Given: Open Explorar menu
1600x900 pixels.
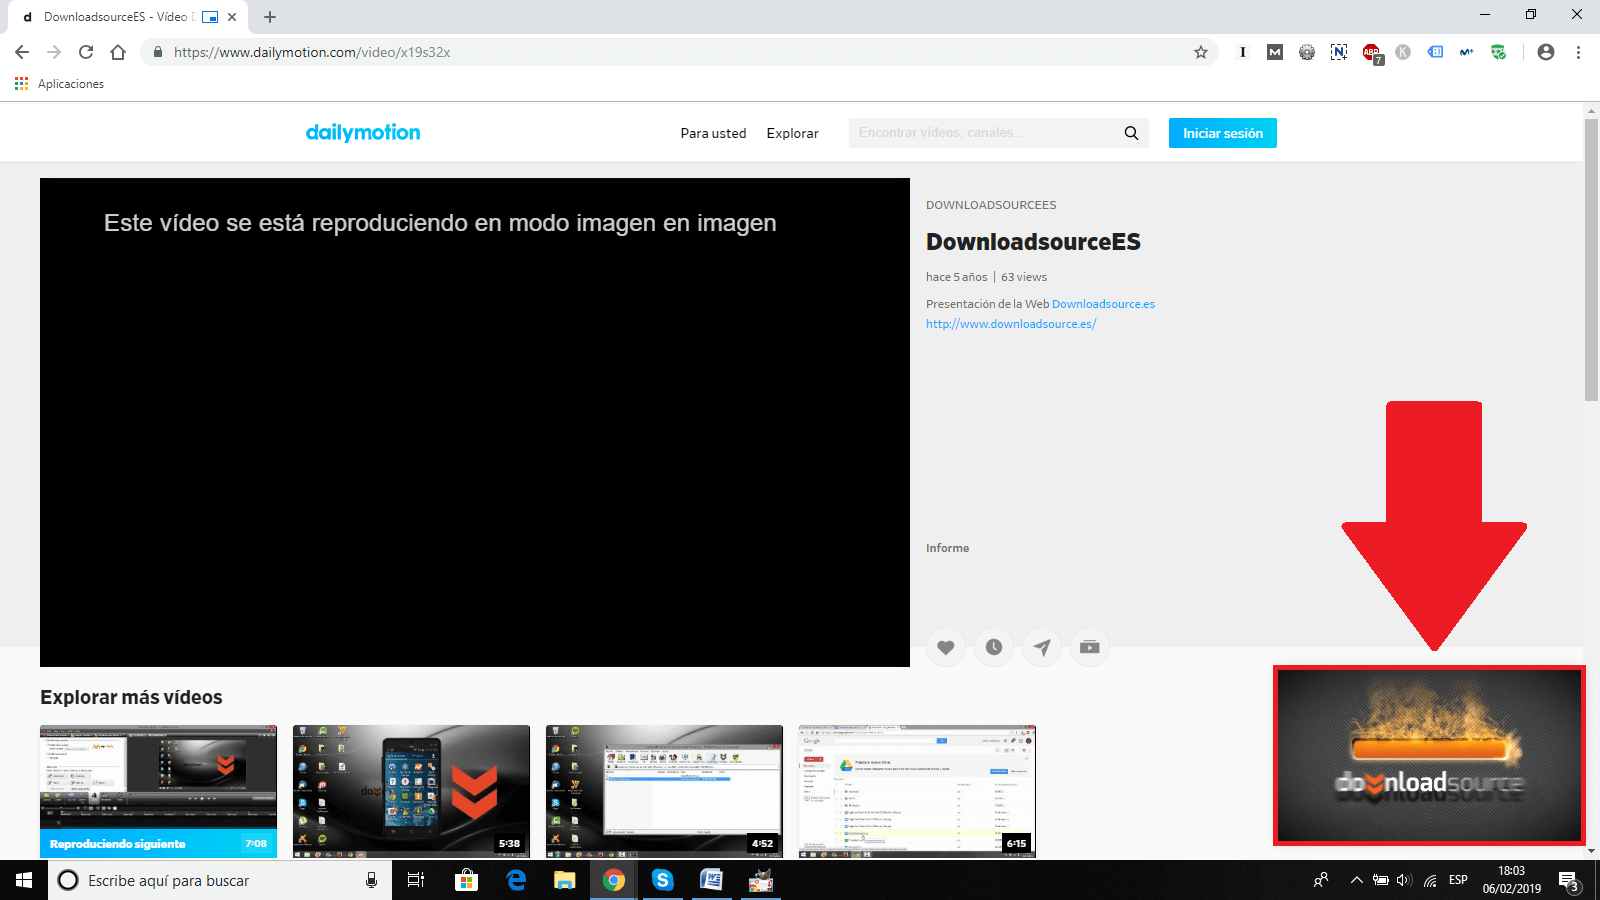Looking at the screenshot, I should pyautogui.click(x=793, y=133).
